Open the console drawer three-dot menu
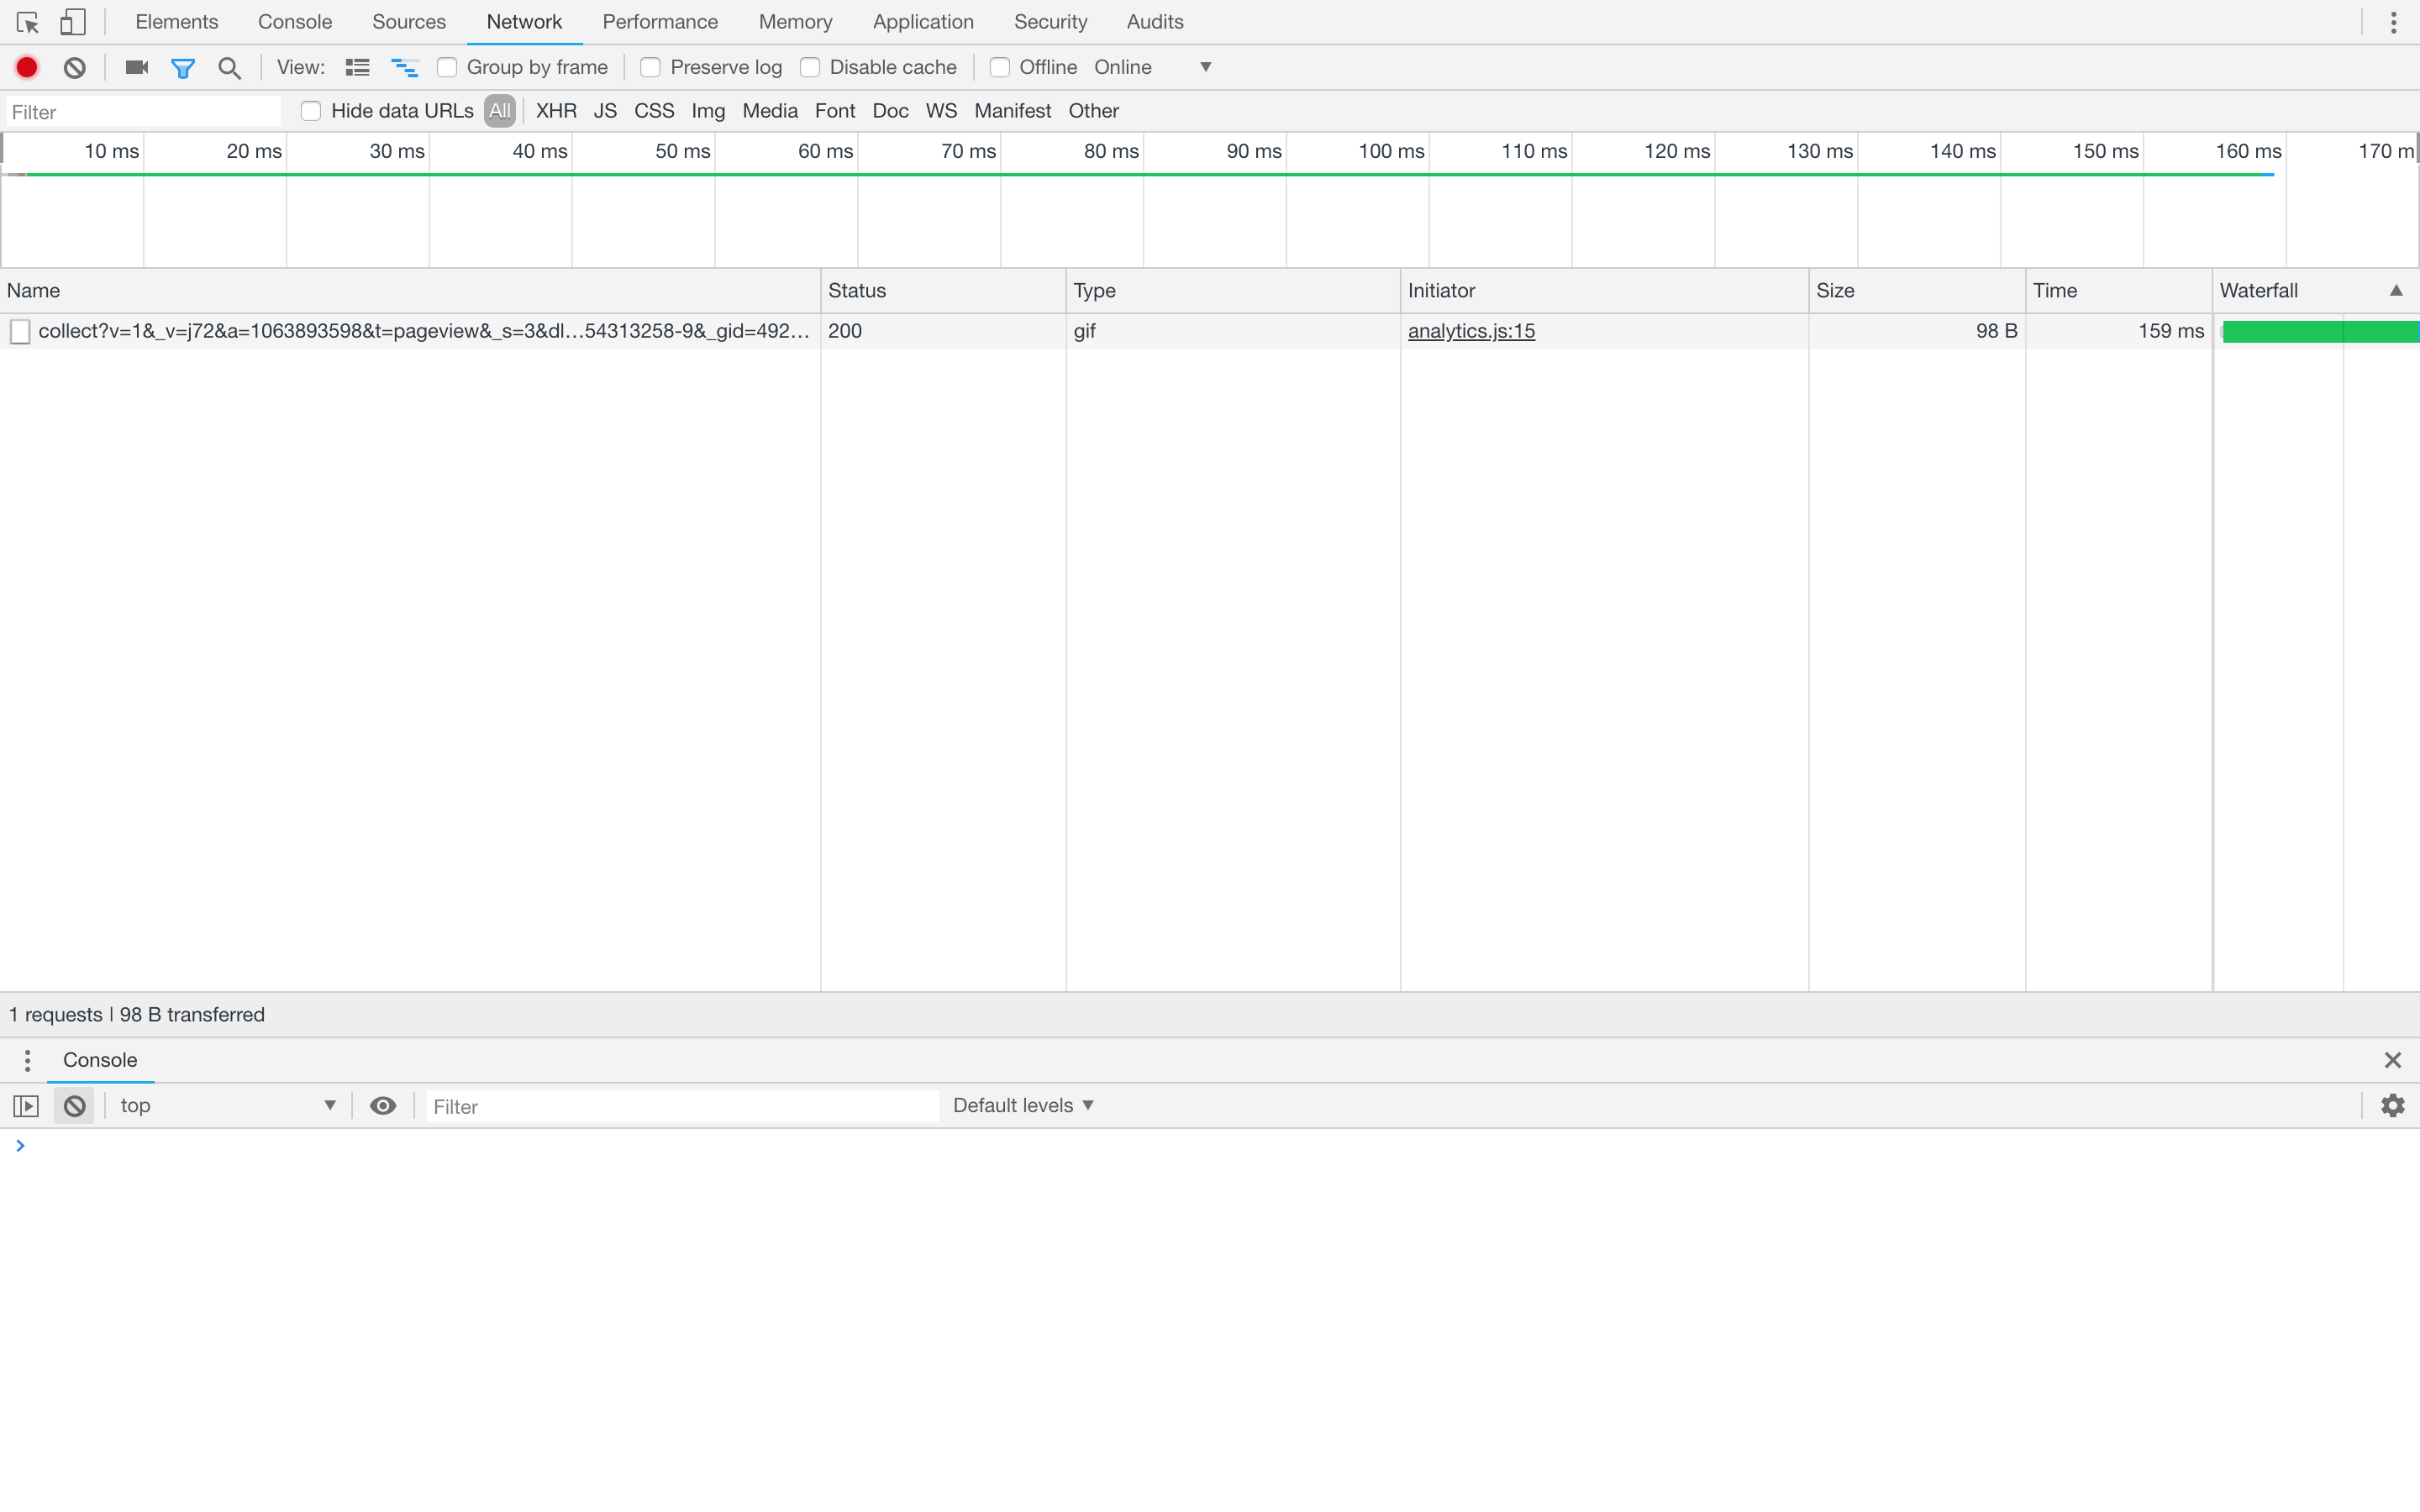Screen dimensions: 2420x1512 pos(27,1060)
